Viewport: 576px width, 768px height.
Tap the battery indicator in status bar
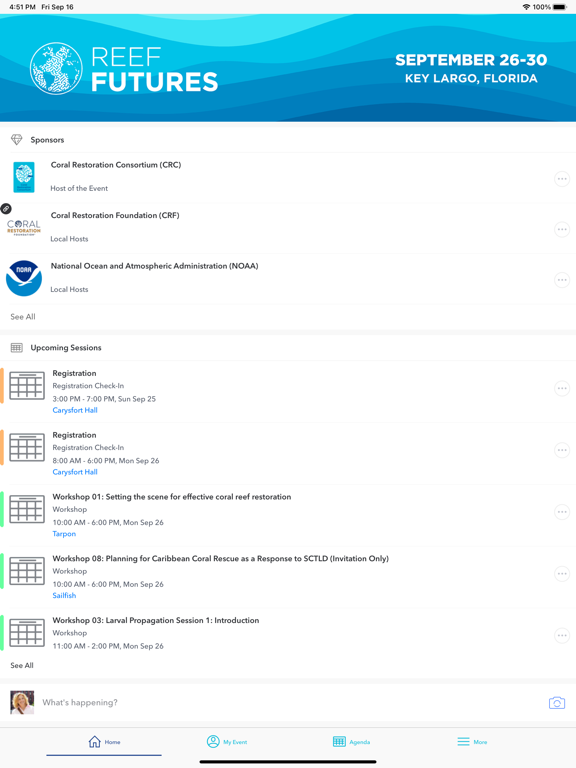[x=560, y=7]
